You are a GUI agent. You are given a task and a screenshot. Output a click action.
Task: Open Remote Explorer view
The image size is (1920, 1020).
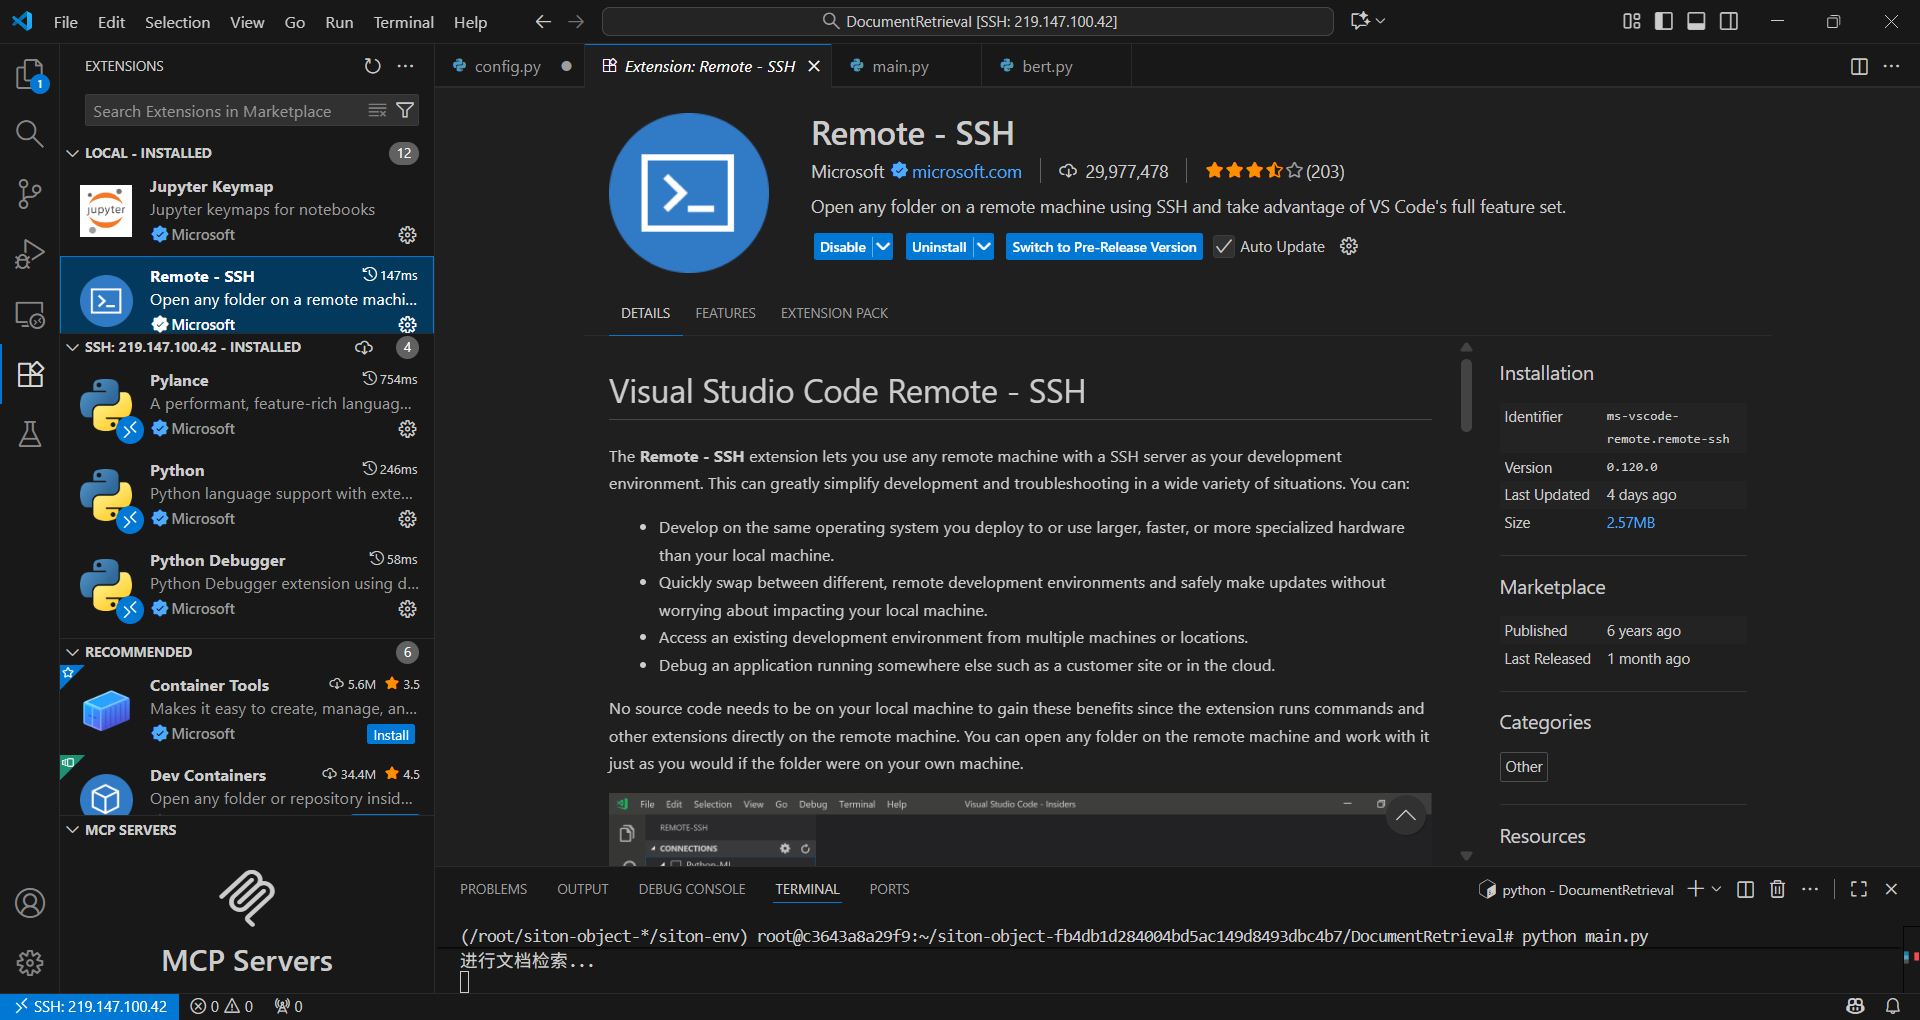point(30,314)
